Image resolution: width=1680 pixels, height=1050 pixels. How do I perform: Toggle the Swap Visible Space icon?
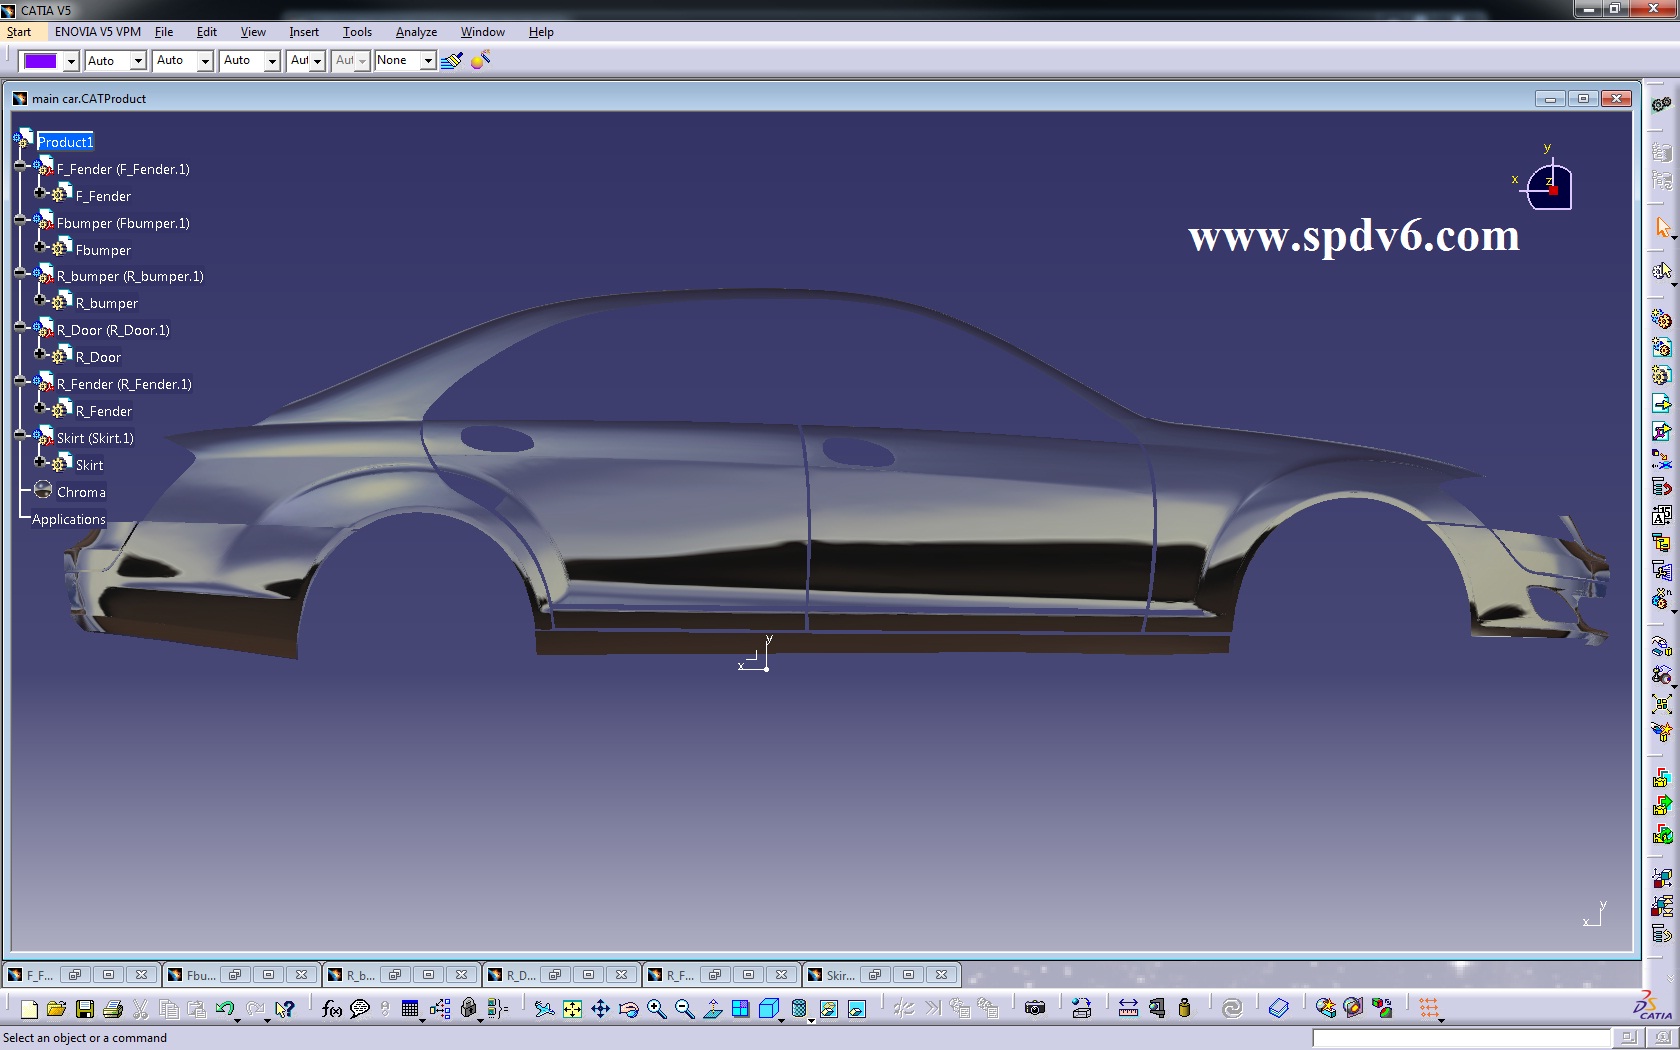[x=857, y=1009]
